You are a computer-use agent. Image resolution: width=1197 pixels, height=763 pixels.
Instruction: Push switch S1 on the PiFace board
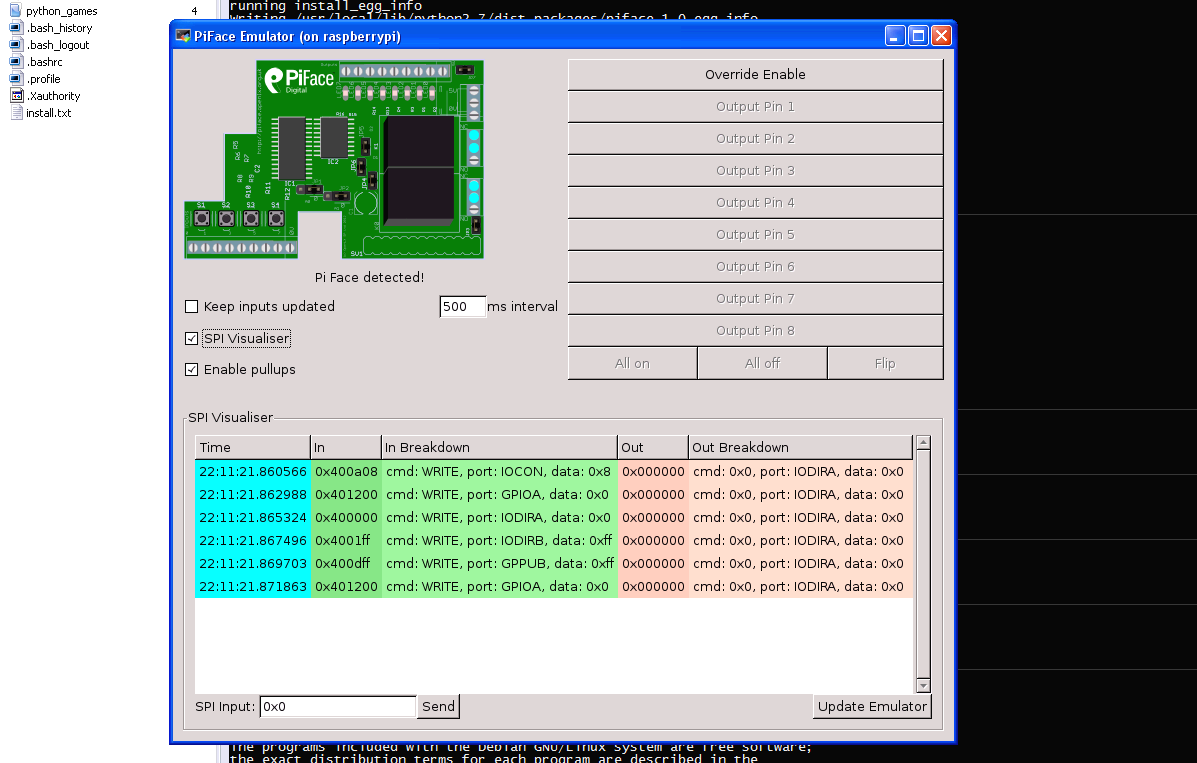(x=202, y=218)
